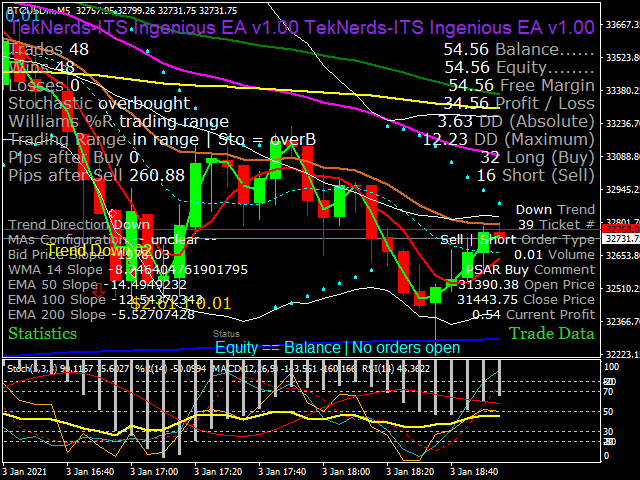
Task: Click the Losses 0 statistic
Action: 44,85
